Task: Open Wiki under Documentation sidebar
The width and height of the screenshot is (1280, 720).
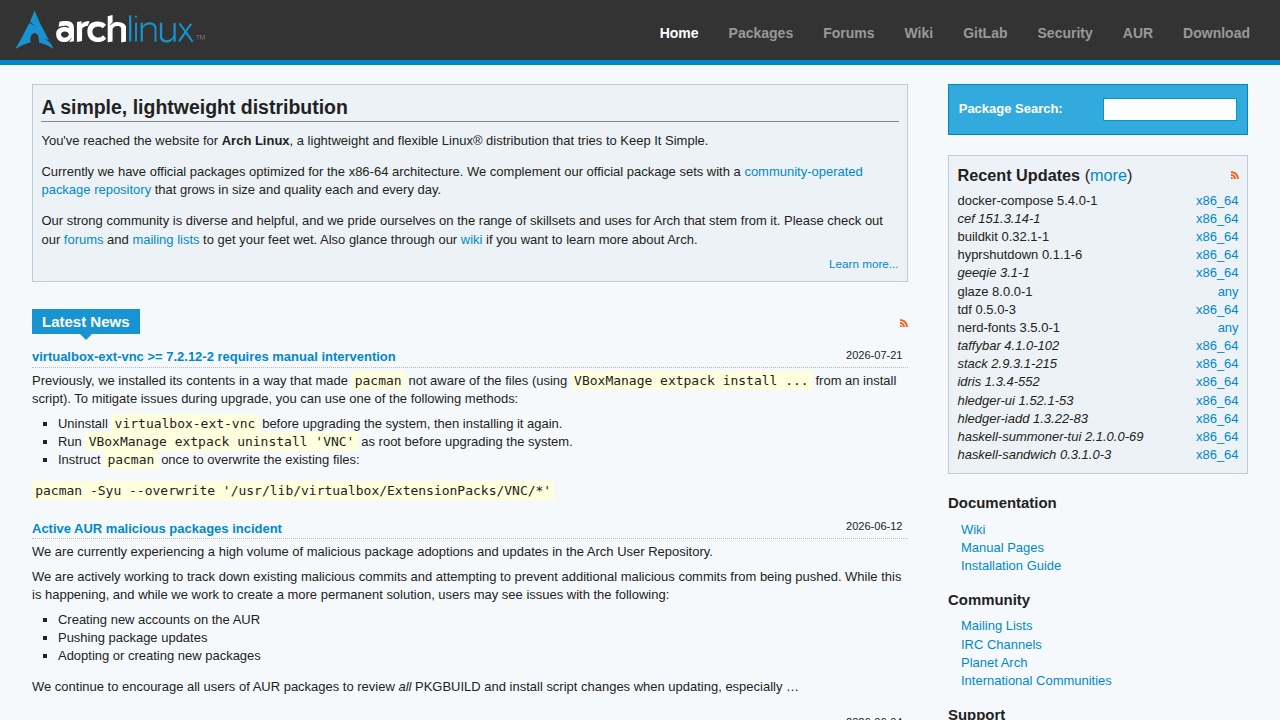Action: tap(973, 530)
